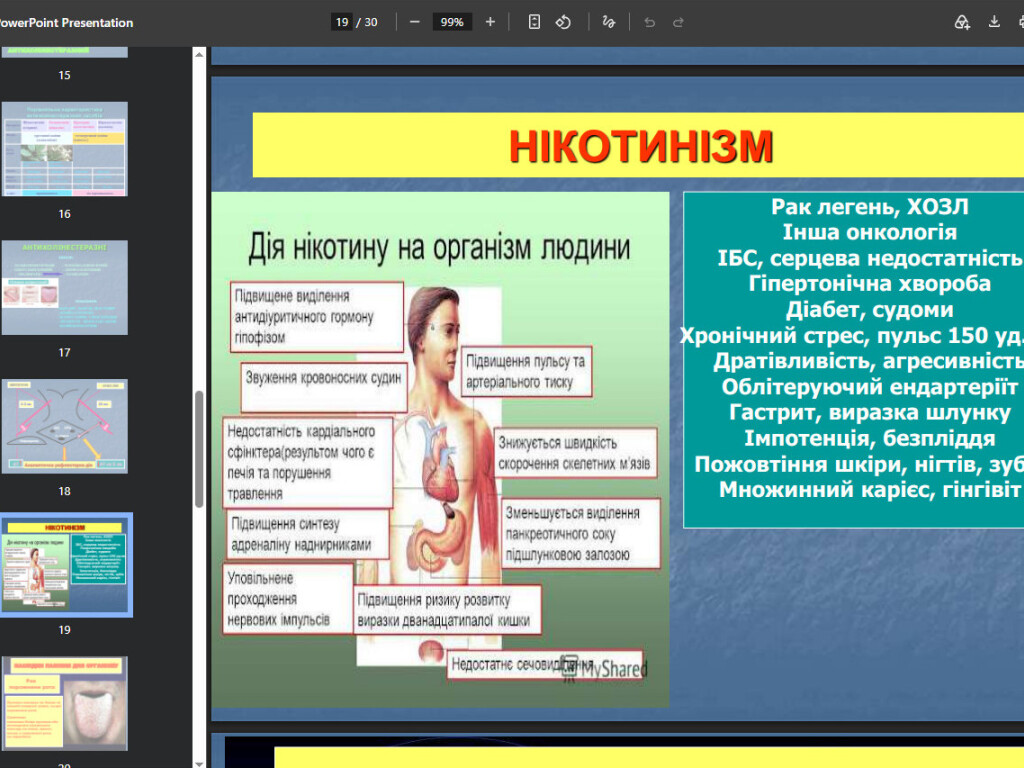Zoom in with the plus button
Image resolution: width=1024 pixels, height=768 pixels.
click(x=490, y=22)
